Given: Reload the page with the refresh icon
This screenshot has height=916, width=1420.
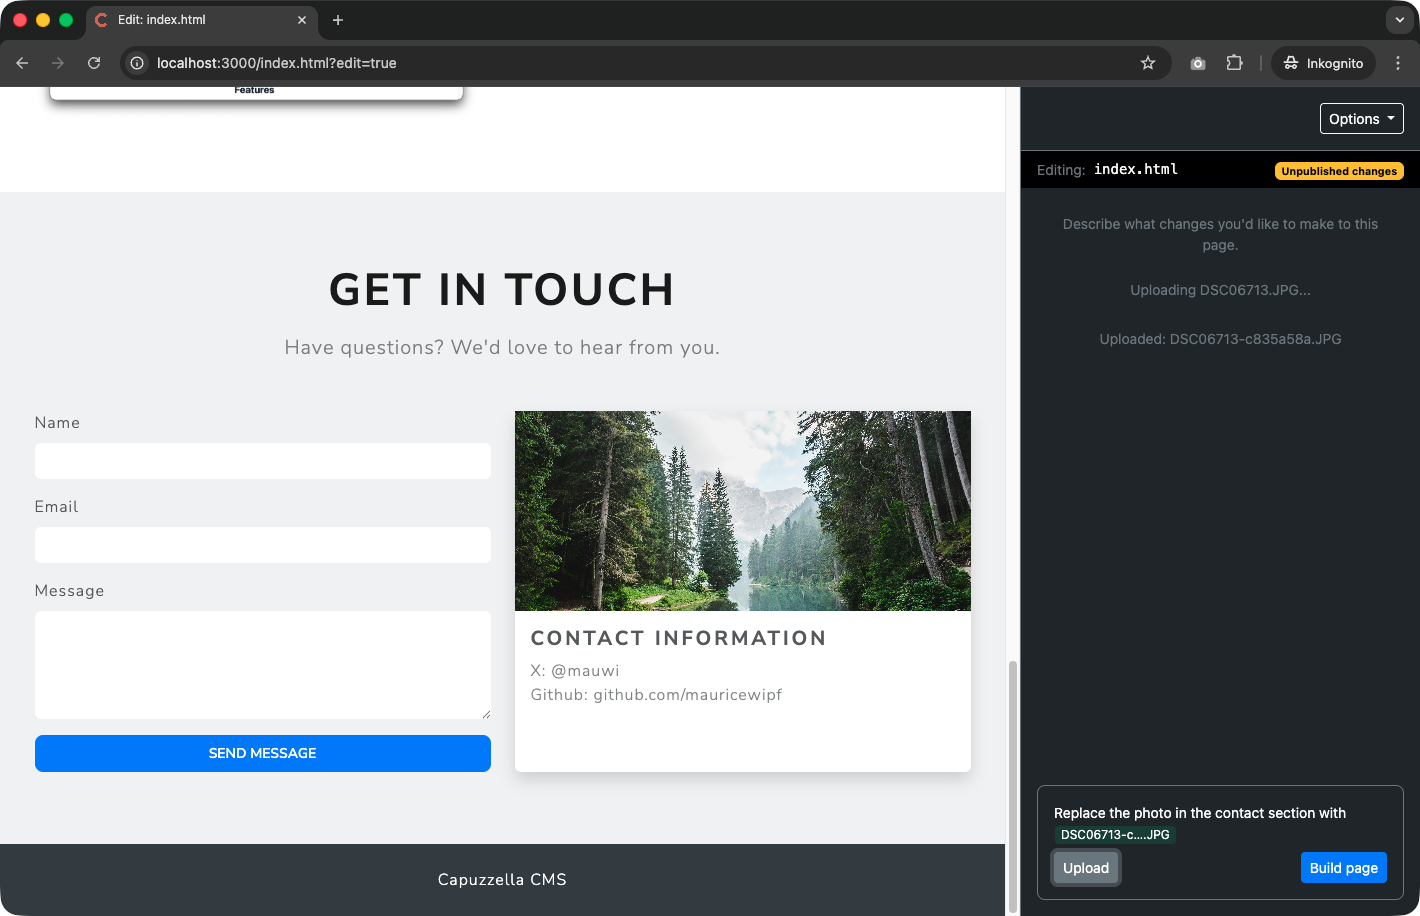Looking at the screenshot, I should [x=94, y=63].
